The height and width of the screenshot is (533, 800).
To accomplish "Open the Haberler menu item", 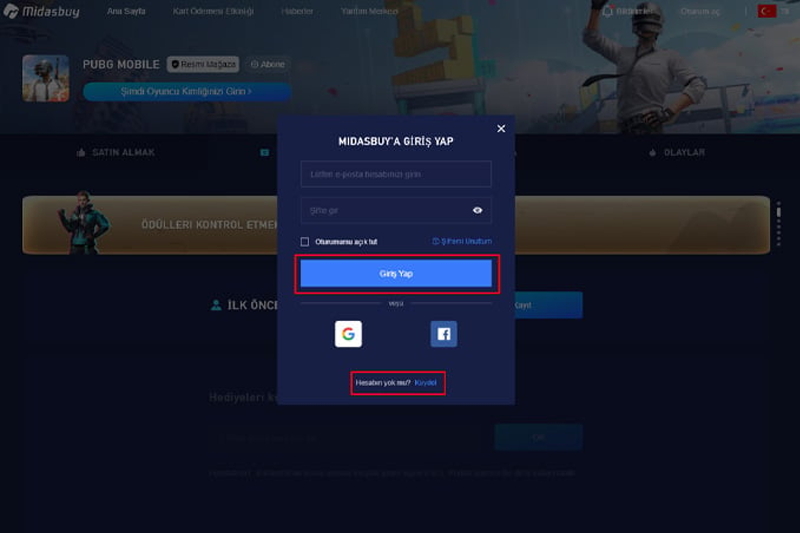I will click(297, 11).
